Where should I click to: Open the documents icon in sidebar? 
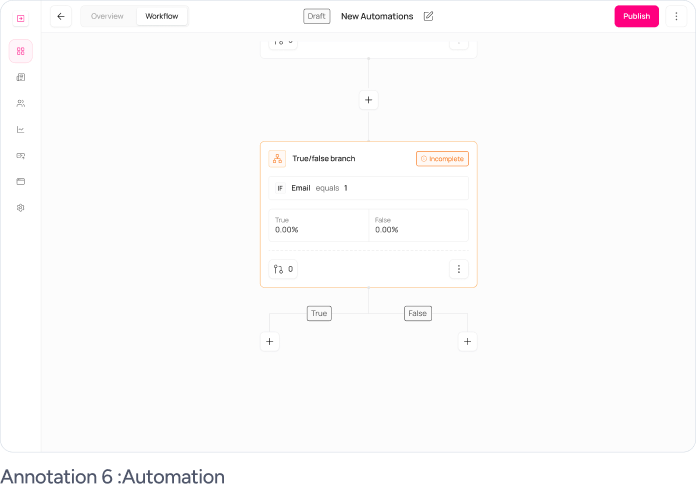point(20,77)
